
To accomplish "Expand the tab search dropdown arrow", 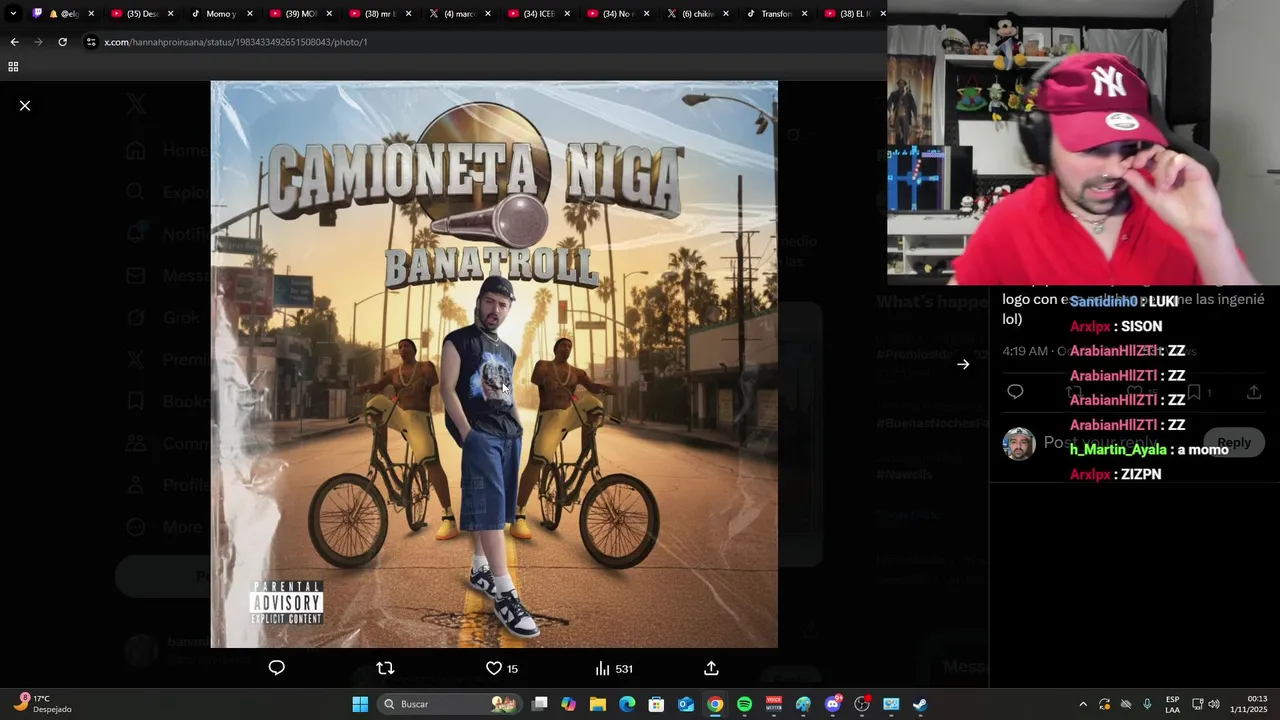I will (13, 14).
